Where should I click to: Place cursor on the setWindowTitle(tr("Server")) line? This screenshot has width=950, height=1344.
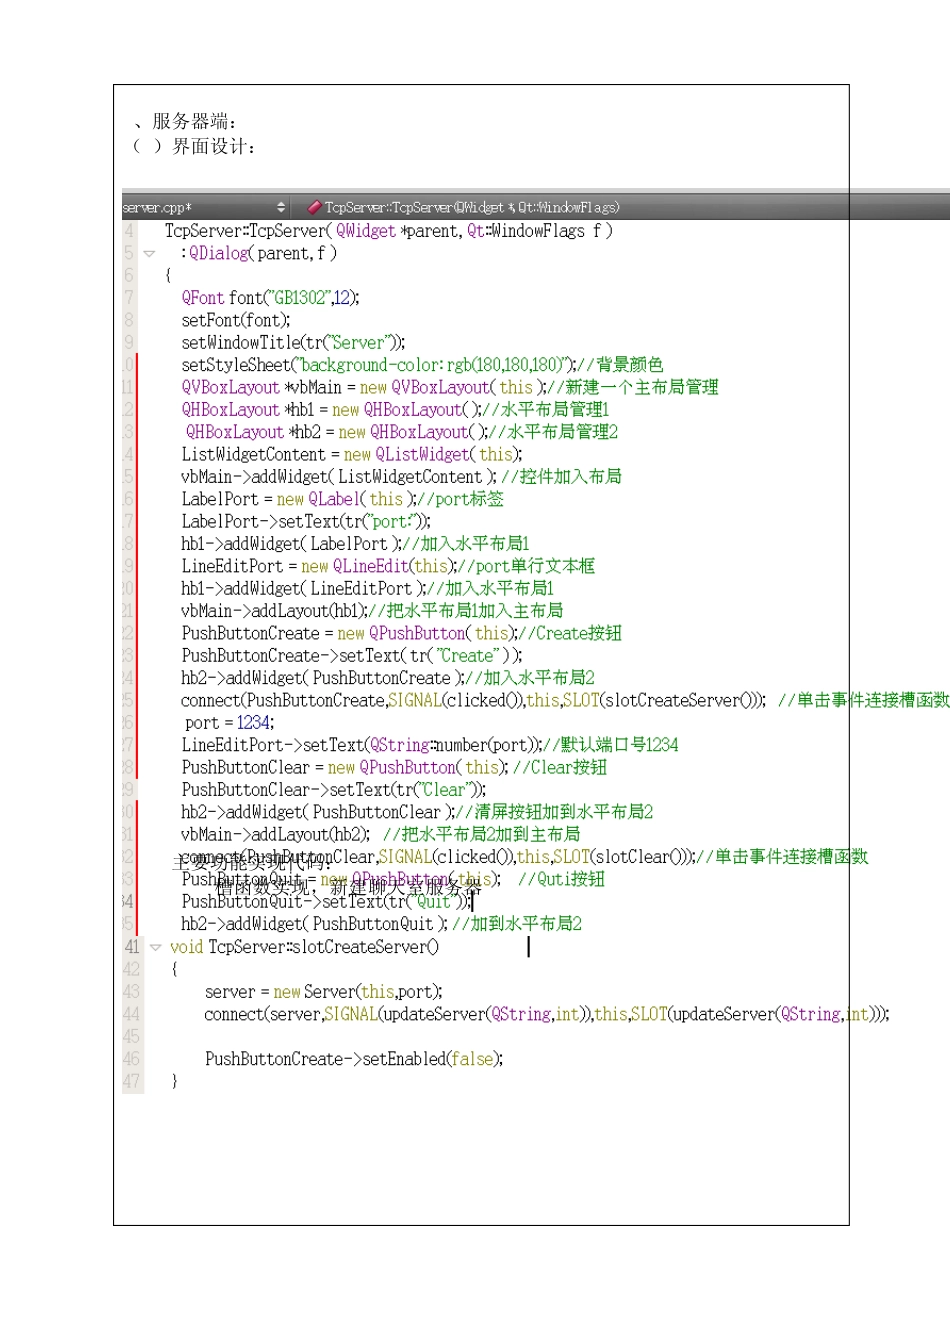[293, 343]
